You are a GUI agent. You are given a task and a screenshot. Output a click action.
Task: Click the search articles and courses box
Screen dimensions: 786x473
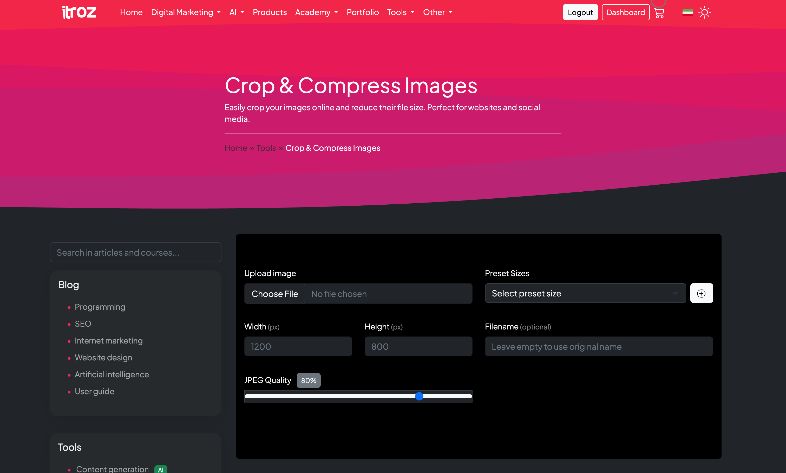pos(135,253)
